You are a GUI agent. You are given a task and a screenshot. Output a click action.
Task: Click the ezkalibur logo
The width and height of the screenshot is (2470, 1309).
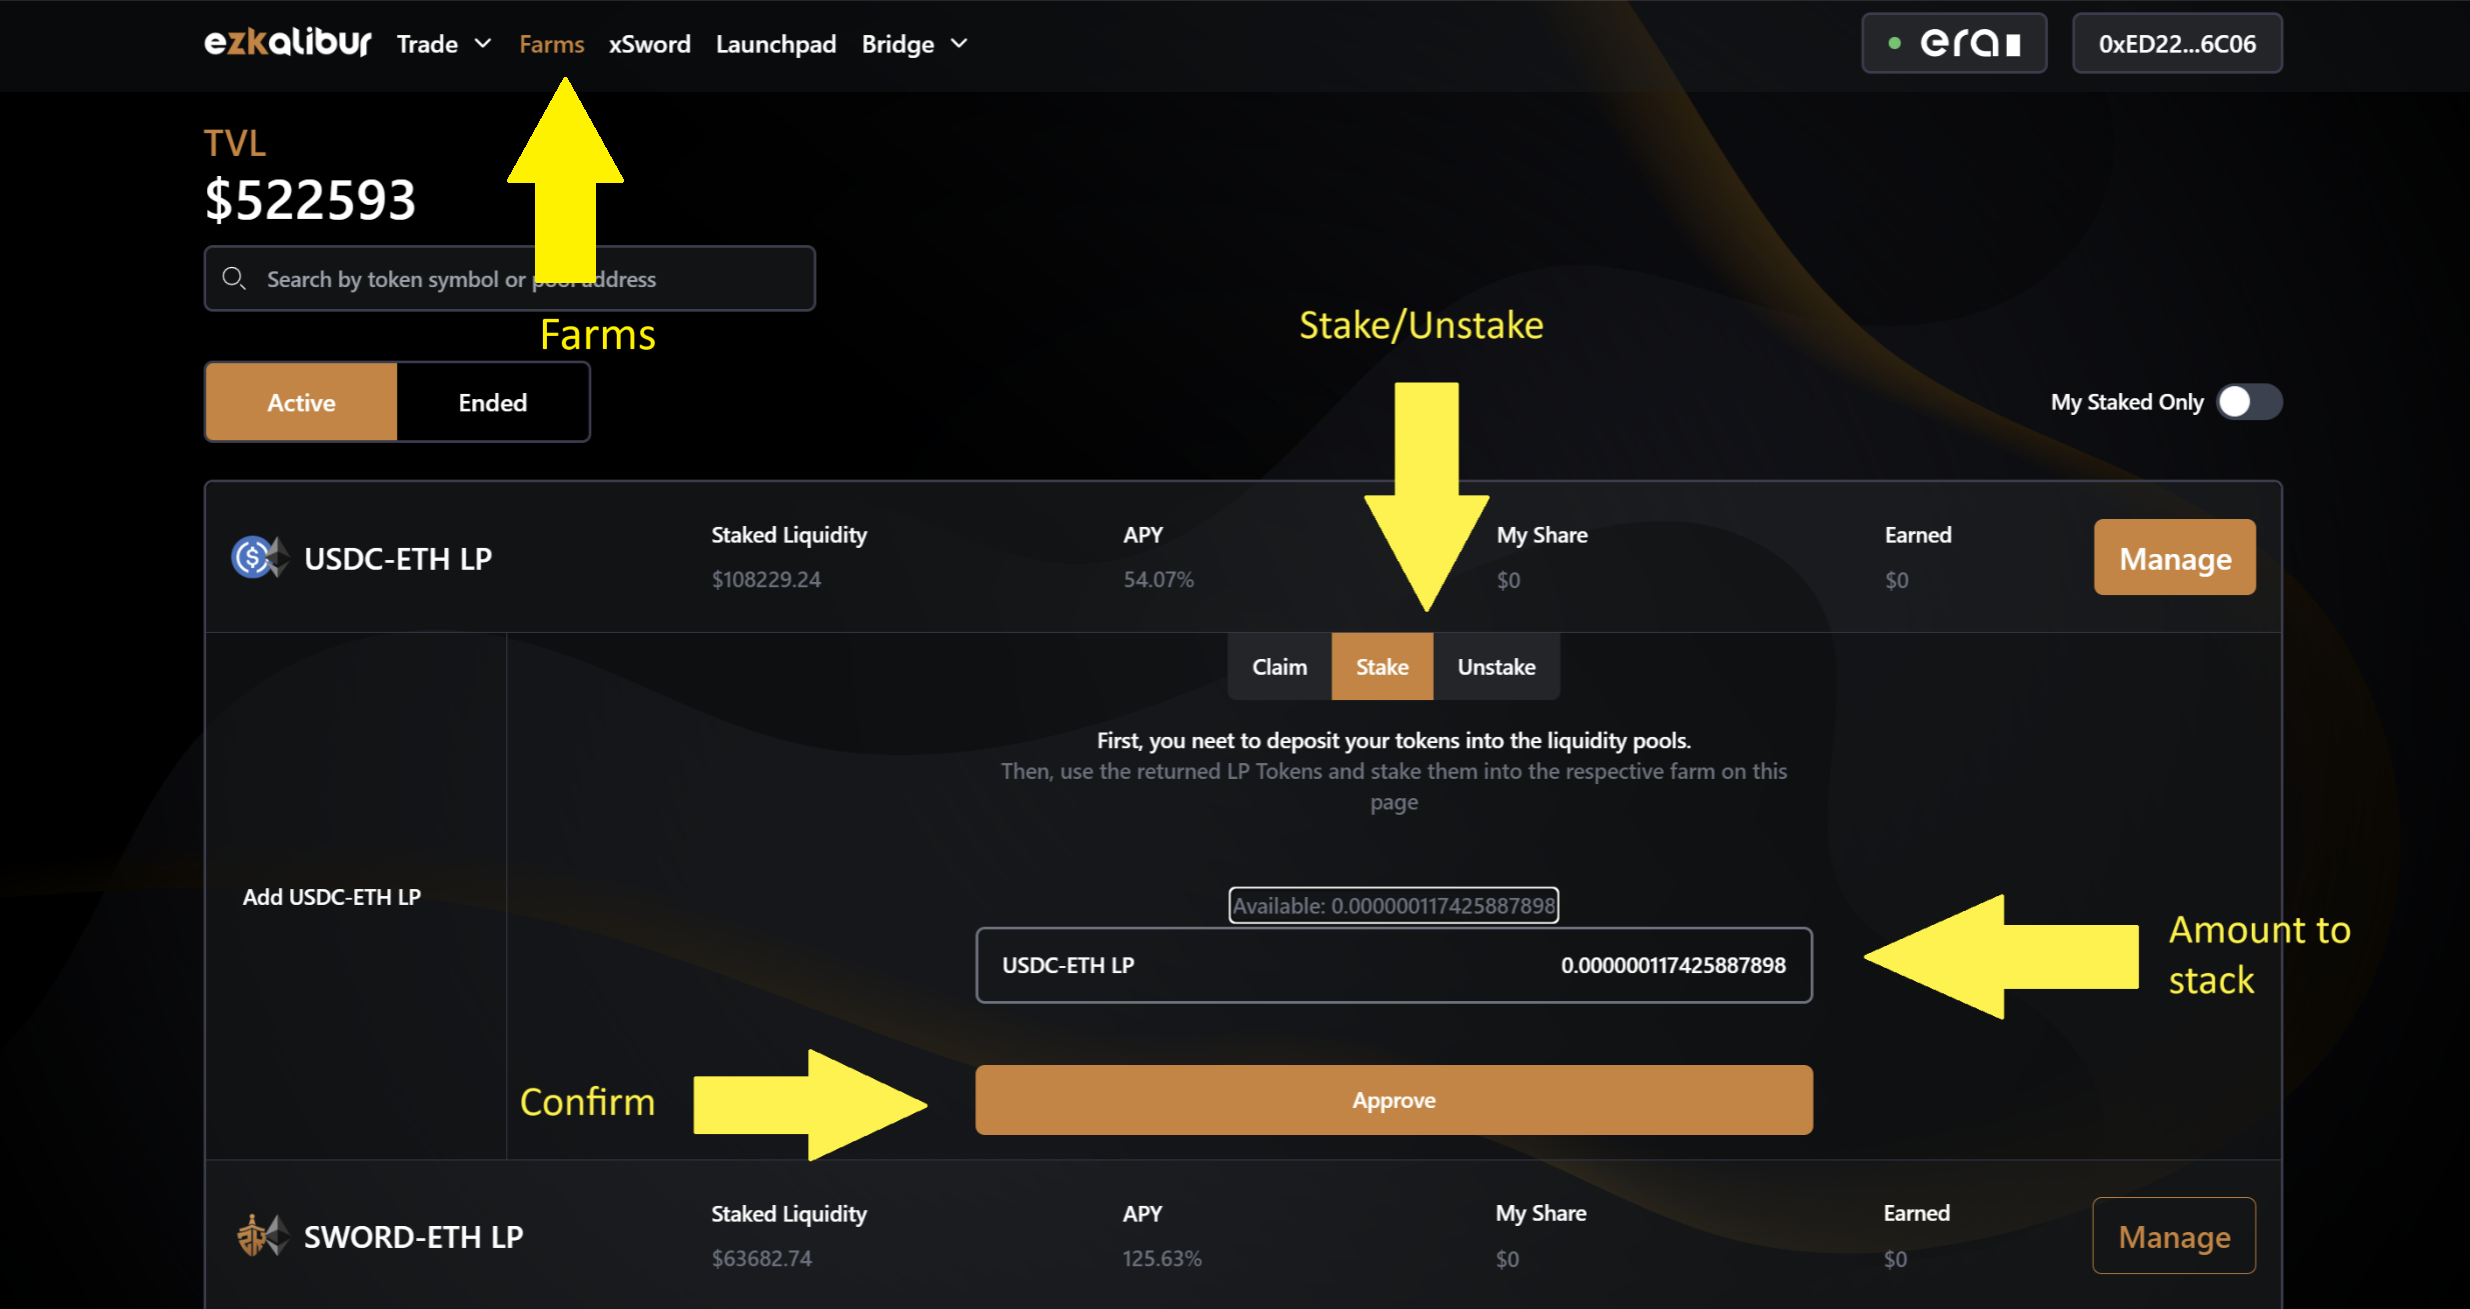pyautogui.click(x=287, y=43)
